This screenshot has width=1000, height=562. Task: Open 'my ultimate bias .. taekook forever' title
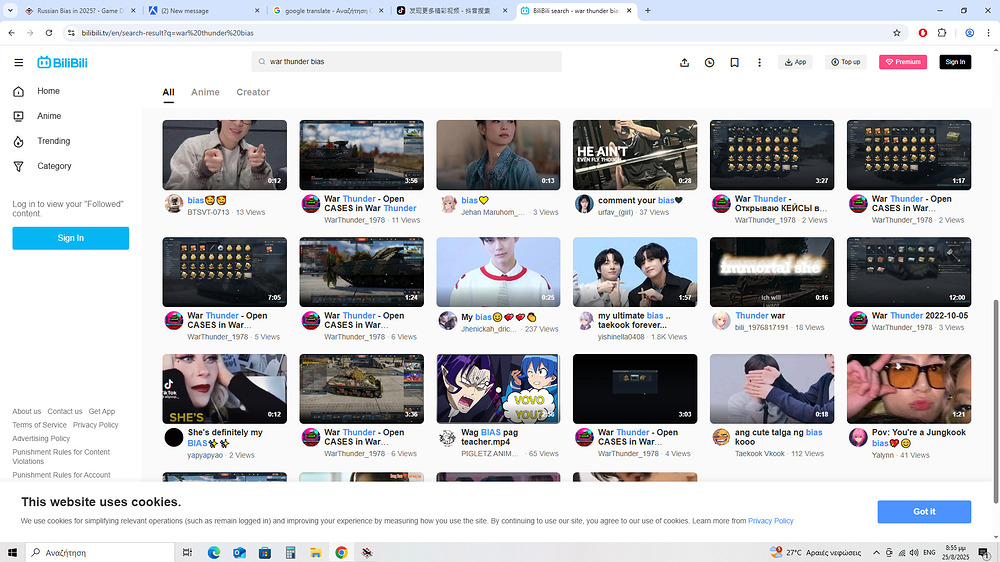(x=634, y=320)
